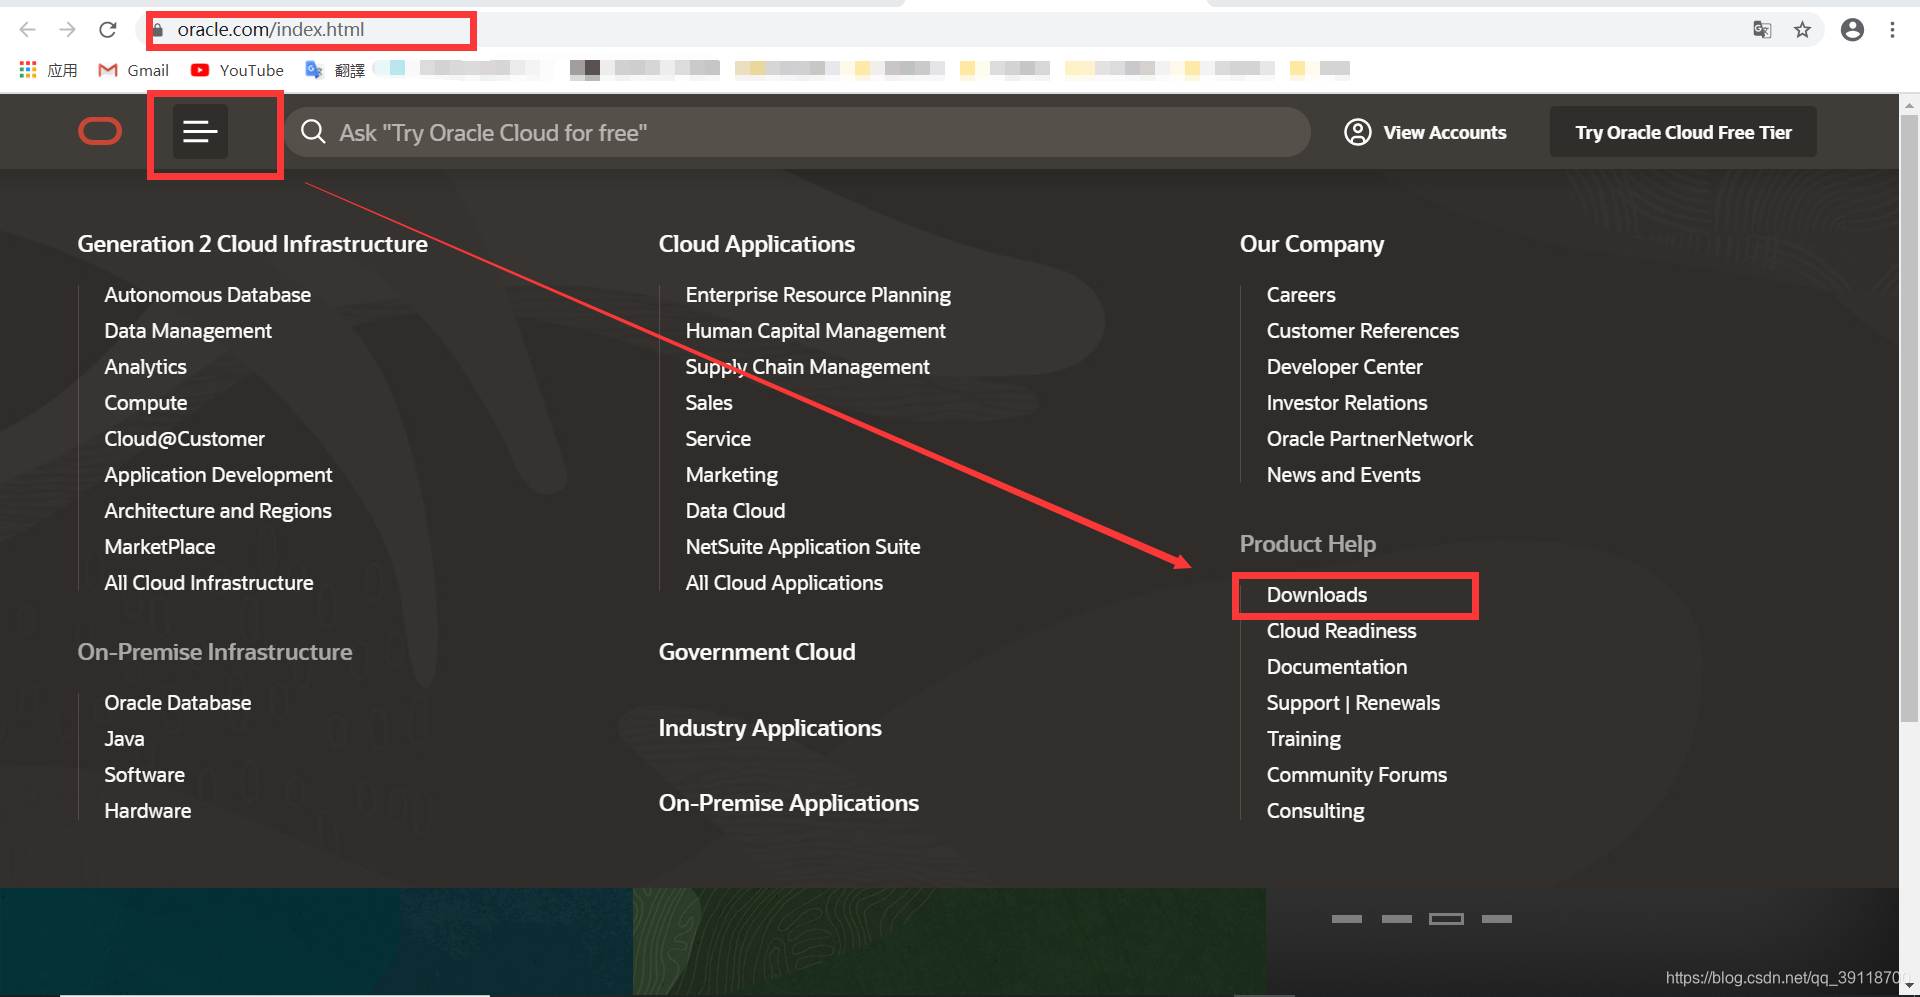Click View Accounts link
This screenshot has height=997, width=1920.
tap(1444, 132)
